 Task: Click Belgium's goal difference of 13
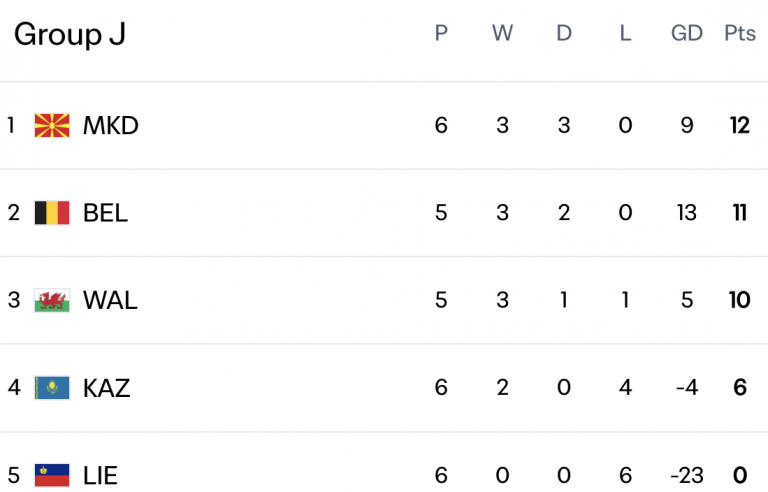click(686, 213)
